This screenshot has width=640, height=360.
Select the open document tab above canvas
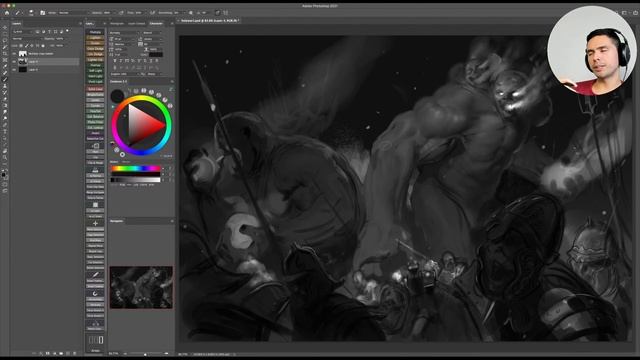point(210,20)
